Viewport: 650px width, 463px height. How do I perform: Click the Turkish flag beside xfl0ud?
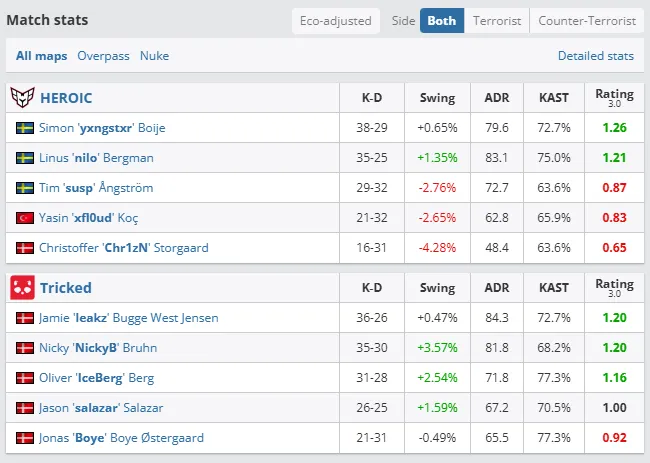(25, 218)
